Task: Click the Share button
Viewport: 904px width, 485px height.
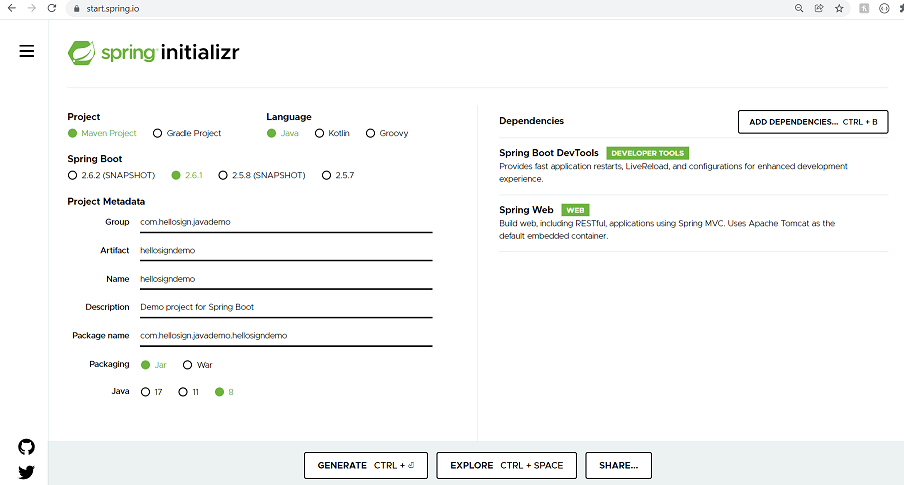Action: [619, 465]
